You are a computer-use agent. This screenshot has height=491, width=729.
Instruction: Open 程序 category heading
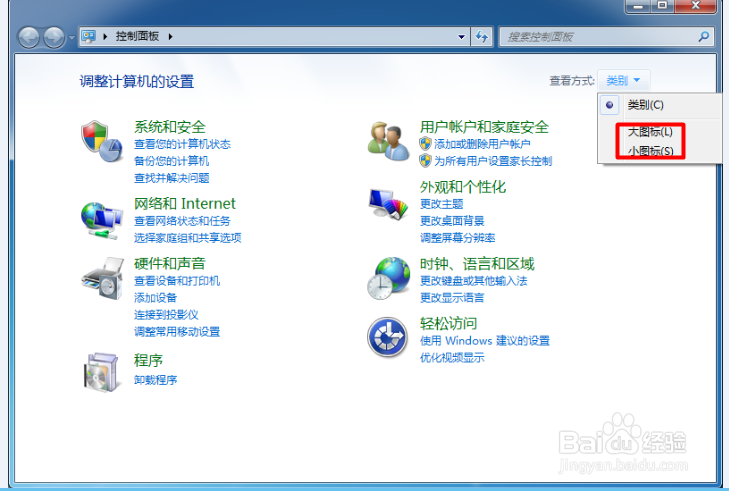point(148,360)
